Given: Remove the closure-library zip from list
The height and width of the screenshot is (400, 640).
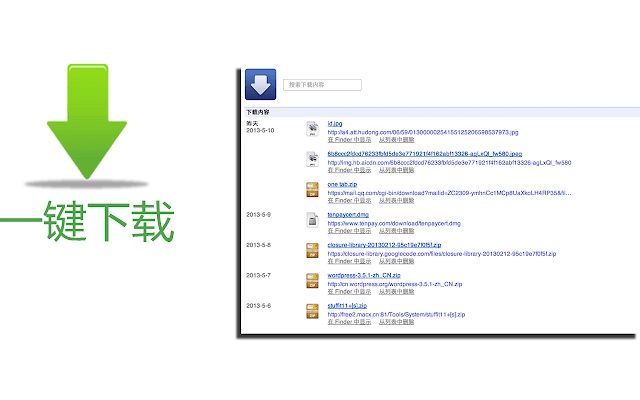Looking at the screenshot, I should [396, 261].
